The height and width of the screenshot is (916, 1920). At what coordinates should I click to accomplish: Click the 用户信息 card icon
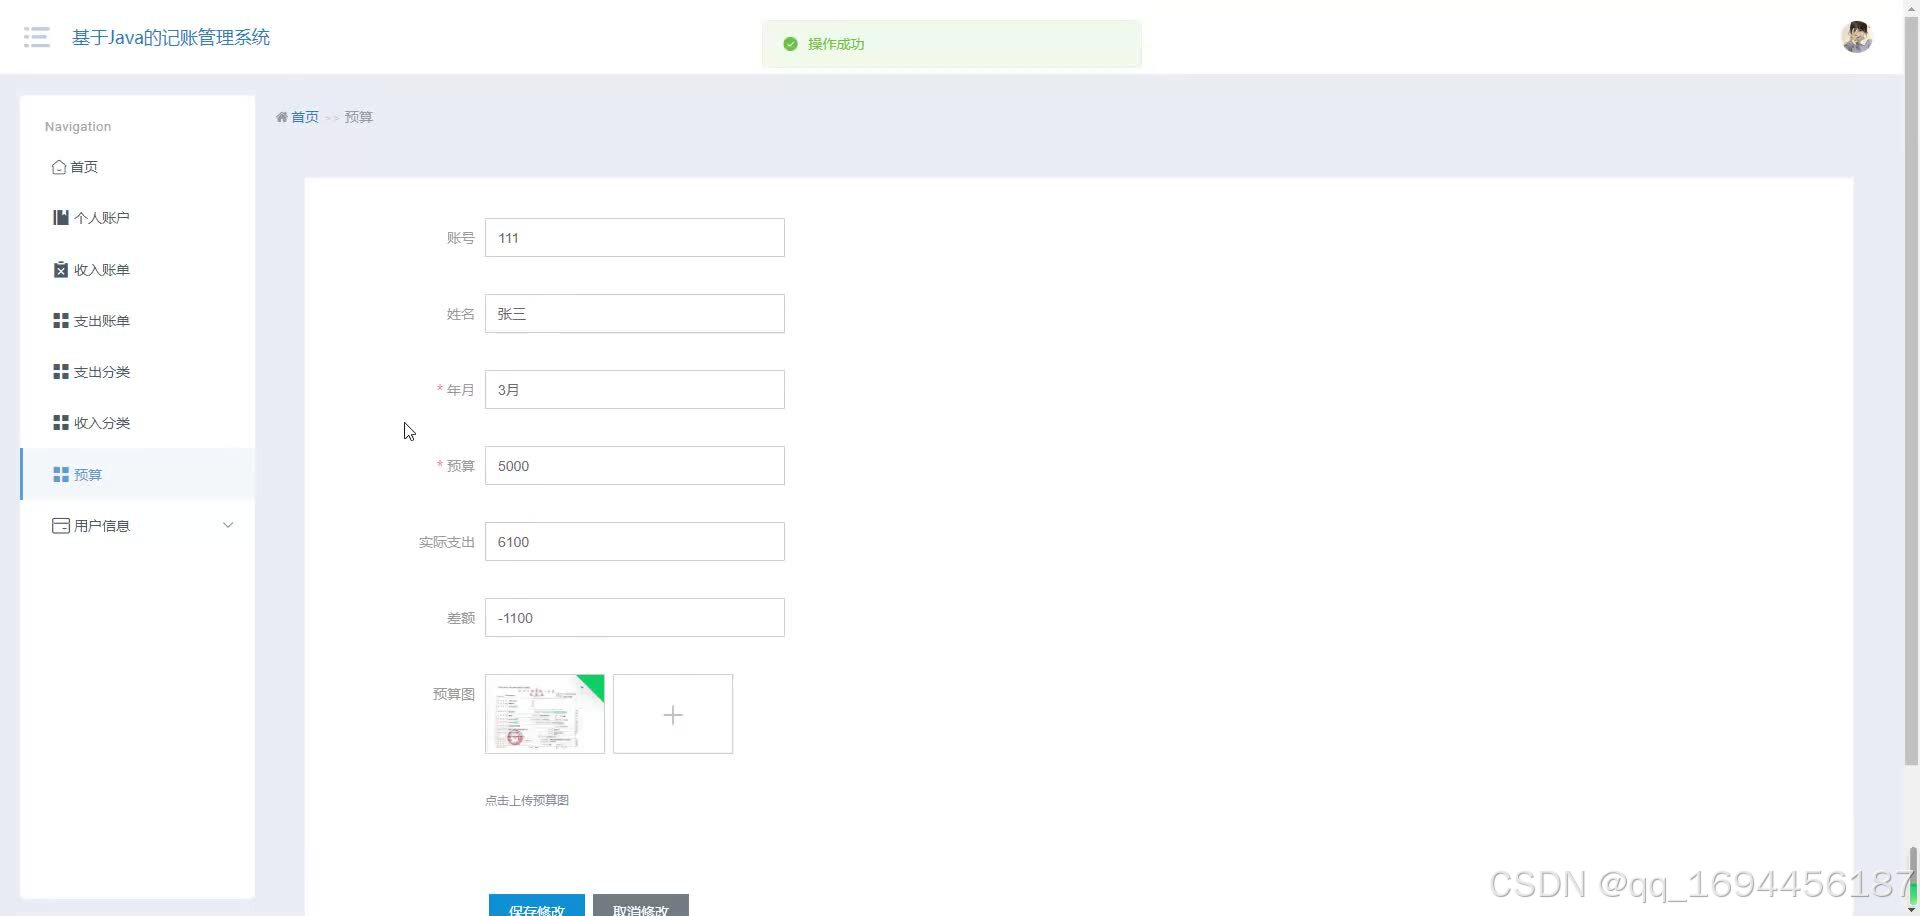(x=61, y=526)
